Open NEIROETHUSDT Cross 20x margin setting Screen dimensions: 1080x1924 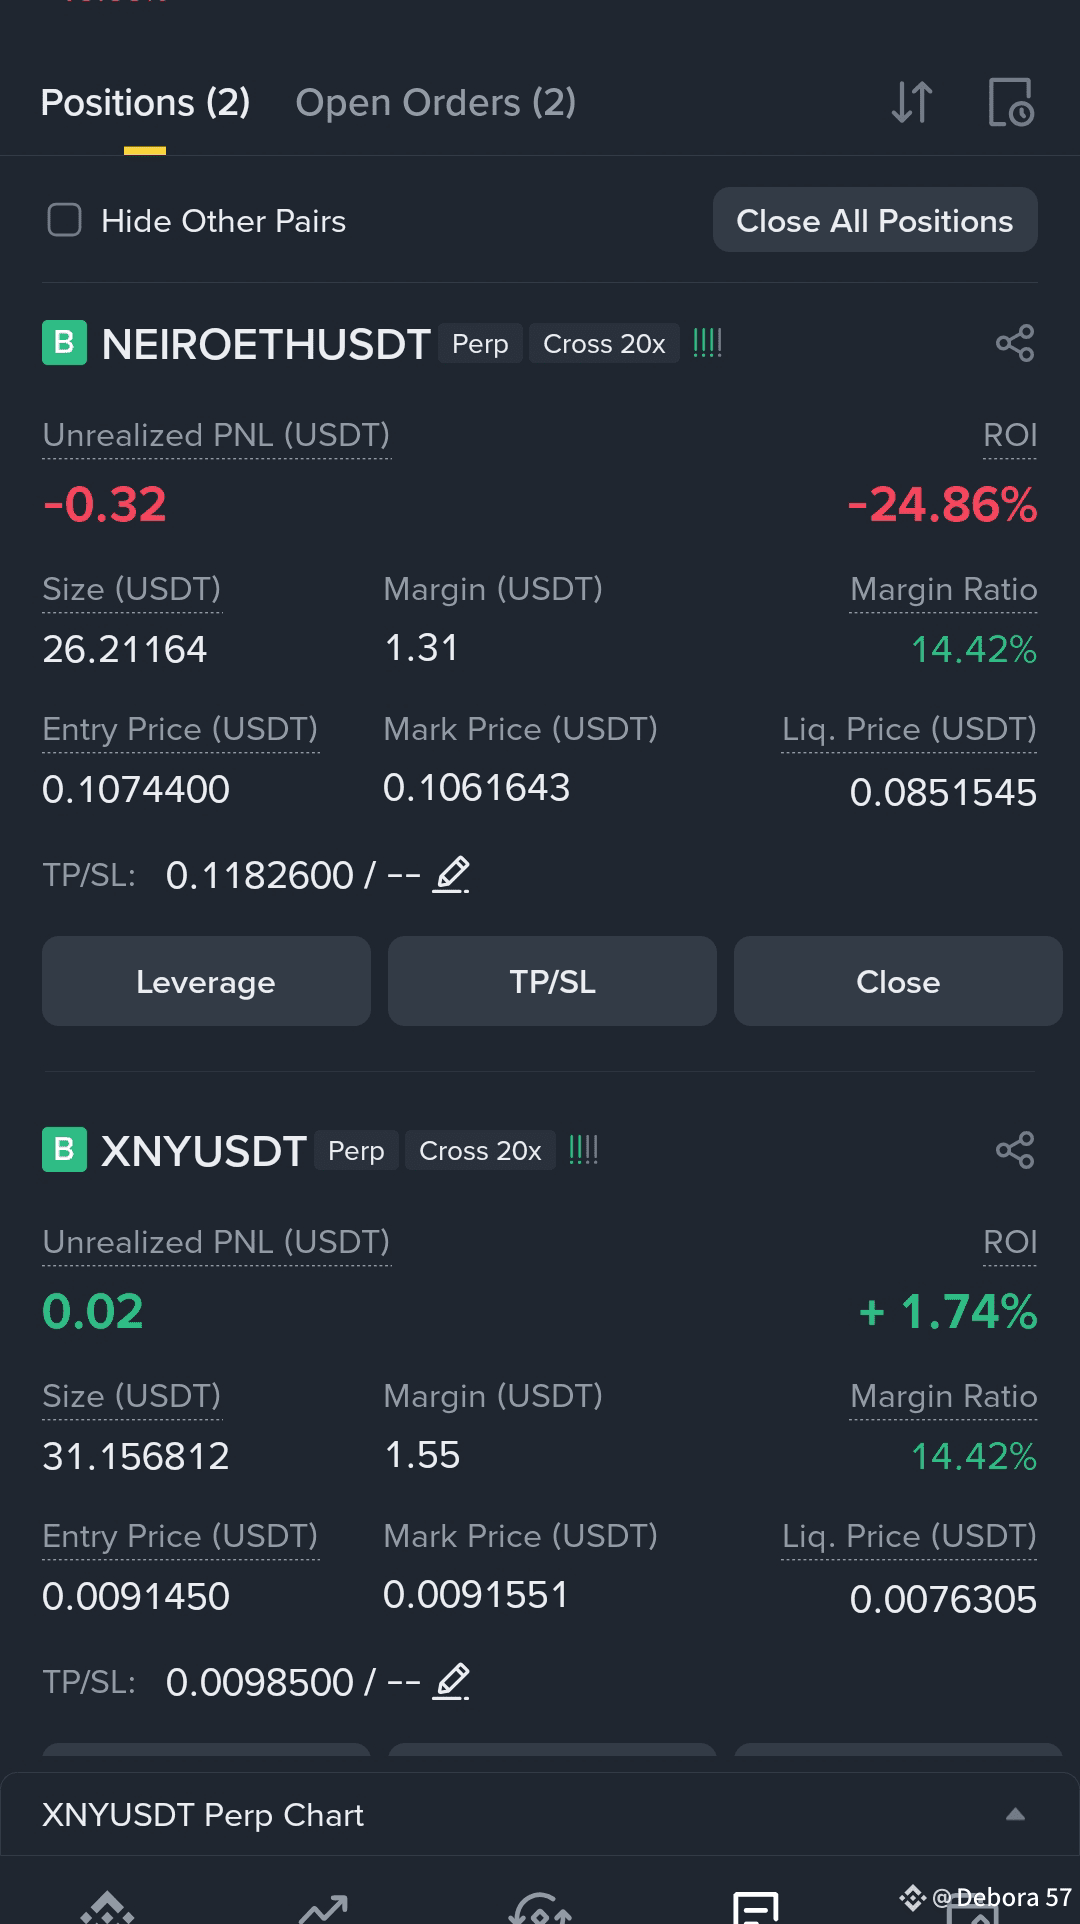(604, 344)
